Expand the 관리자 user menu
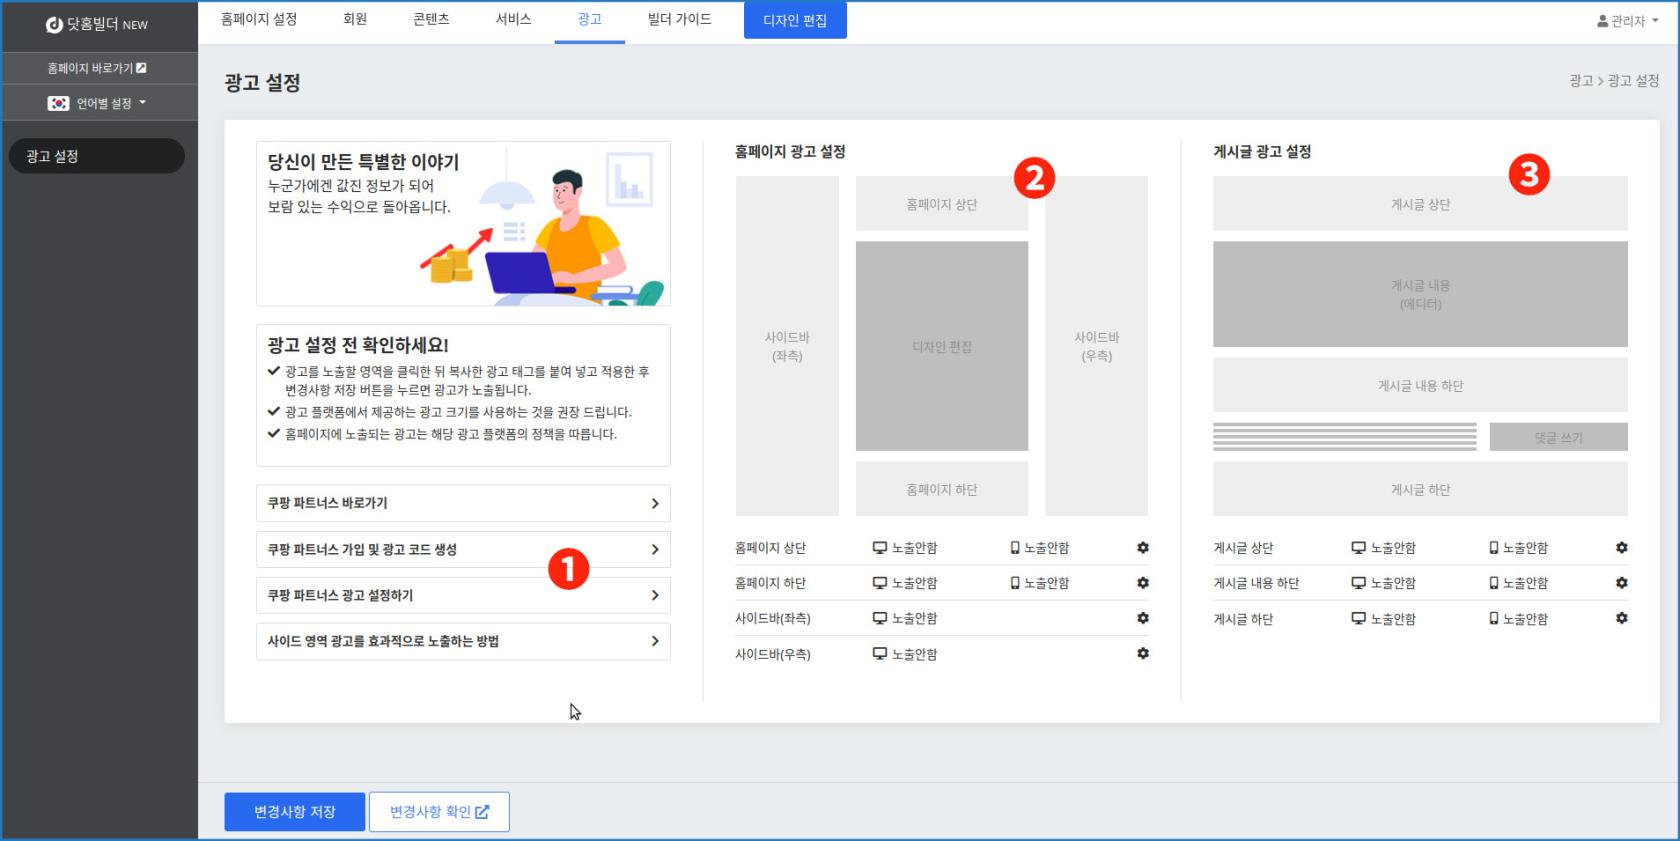Viewport: 1680px width, 841px height. pos(1628,21)
